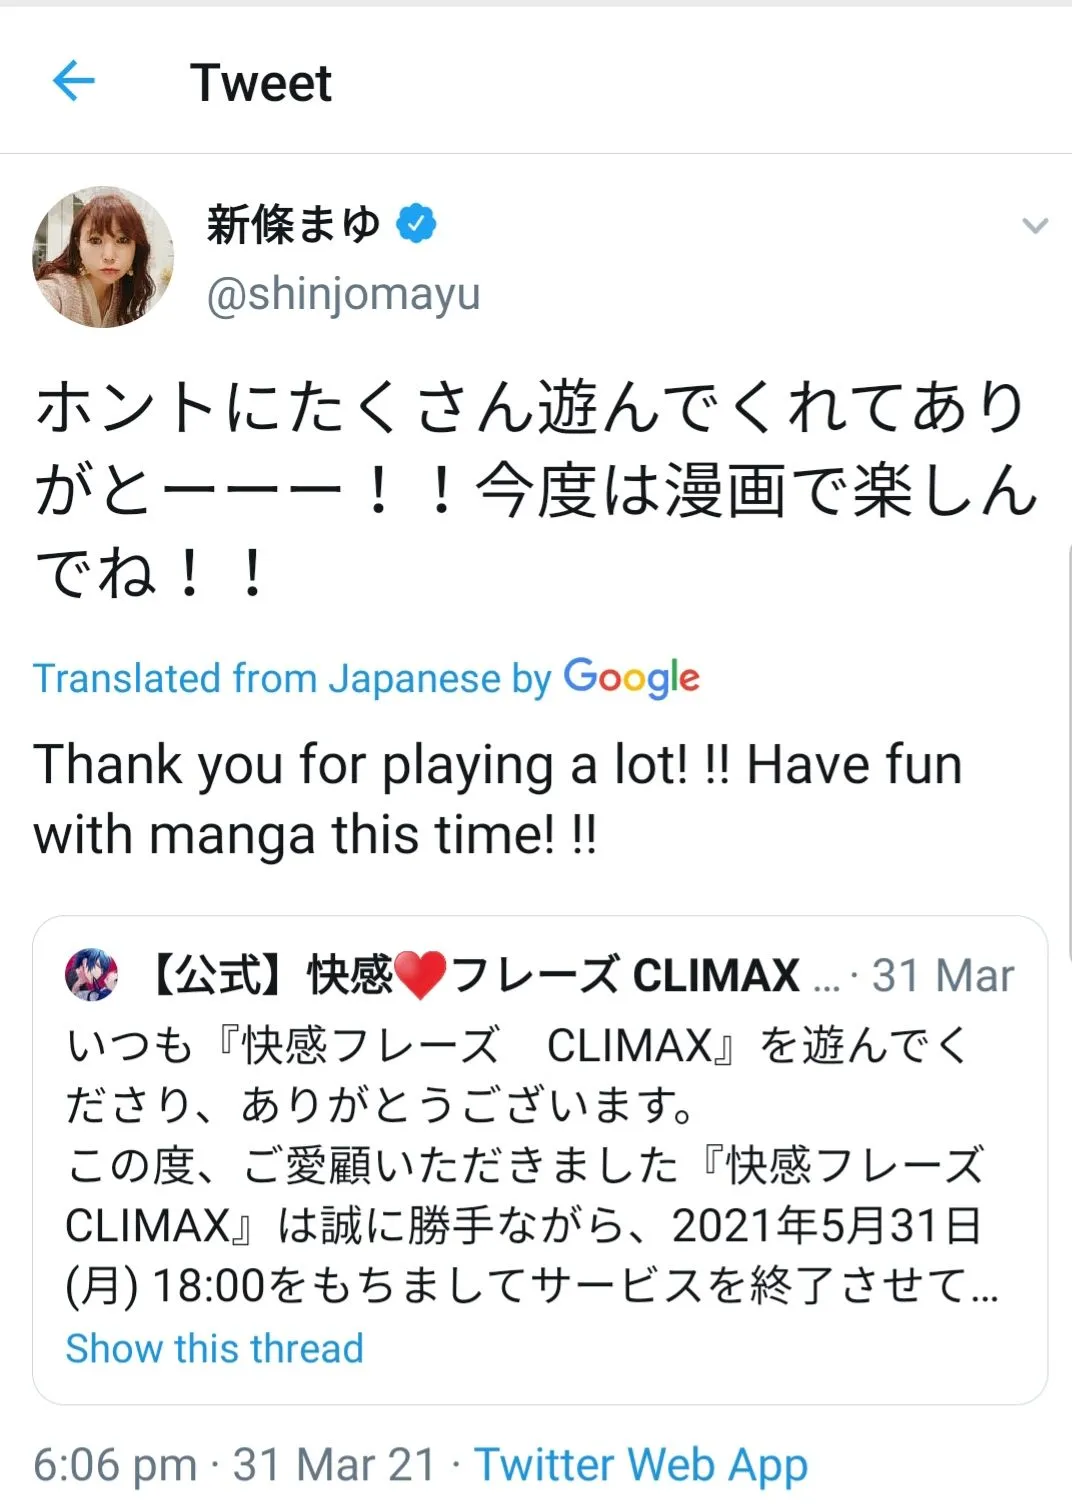The width and height of the screenshot is (1072, 1506).
Task: Click the Google logo
Action: tap(631, 678)
